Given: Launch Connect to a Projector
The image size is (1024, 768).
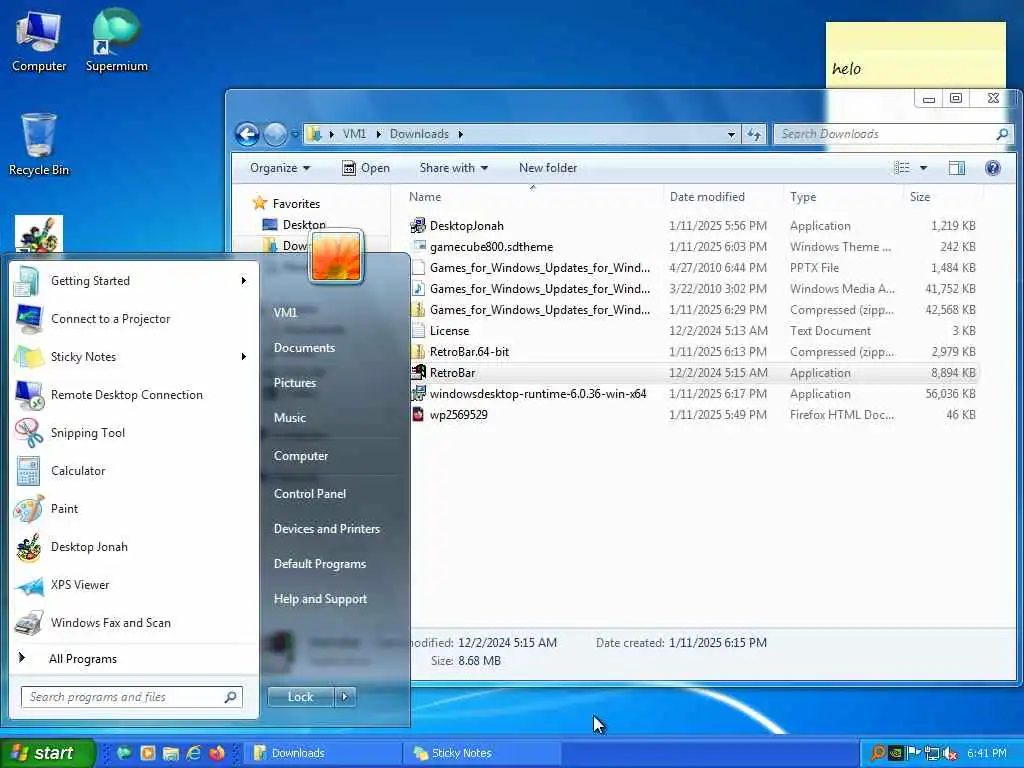Looking at the screenshot, I should pyautogui.click(x=133, y=319).
